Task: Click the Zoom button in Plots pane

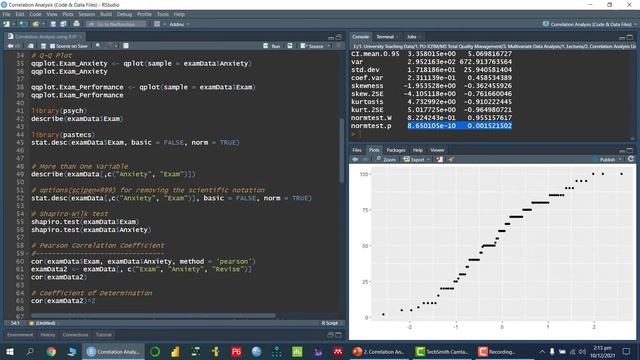Action: [386, 160]
